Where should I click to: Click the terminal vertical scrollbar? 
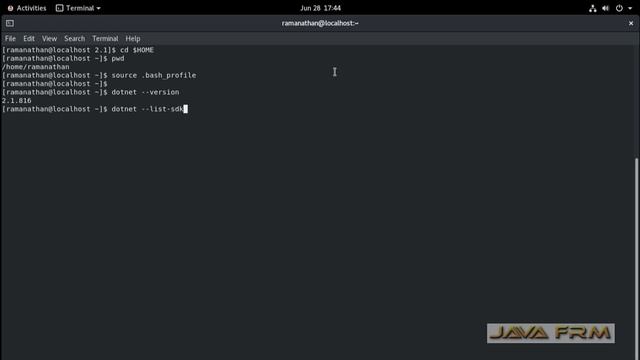pos(636,259)
